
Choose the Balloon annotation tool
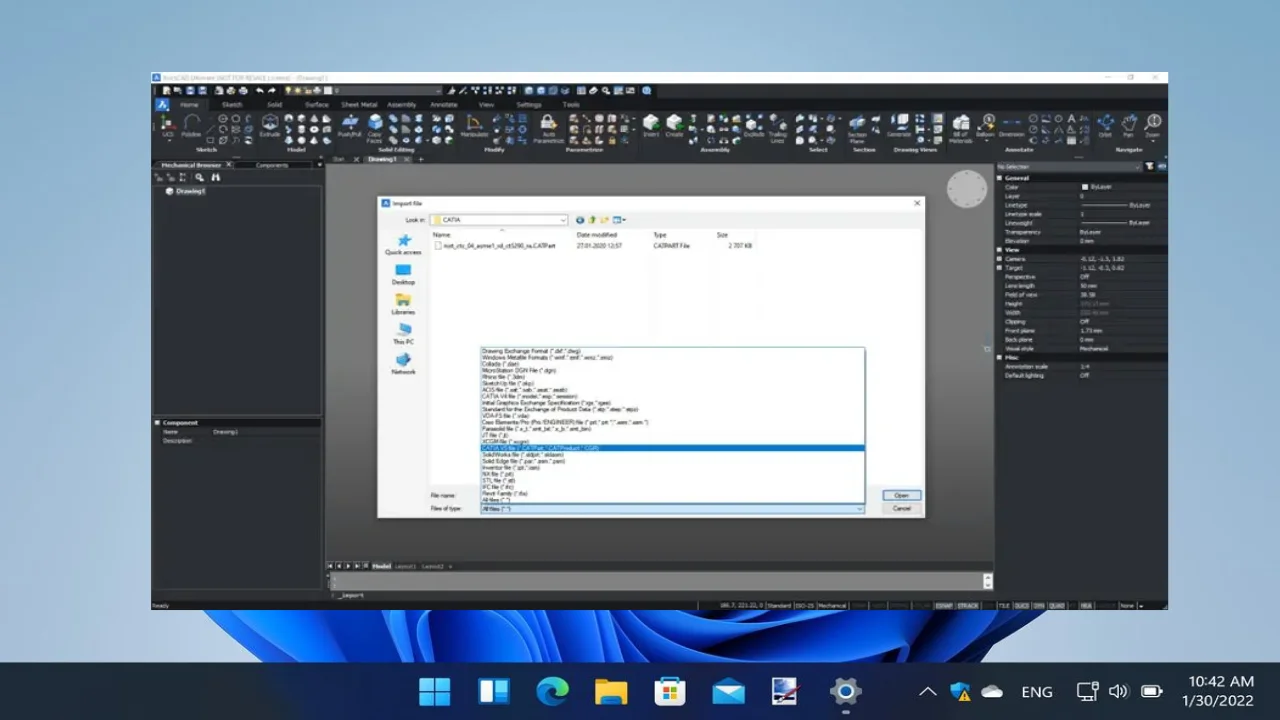pyautogui.click(x=986, y=126)
